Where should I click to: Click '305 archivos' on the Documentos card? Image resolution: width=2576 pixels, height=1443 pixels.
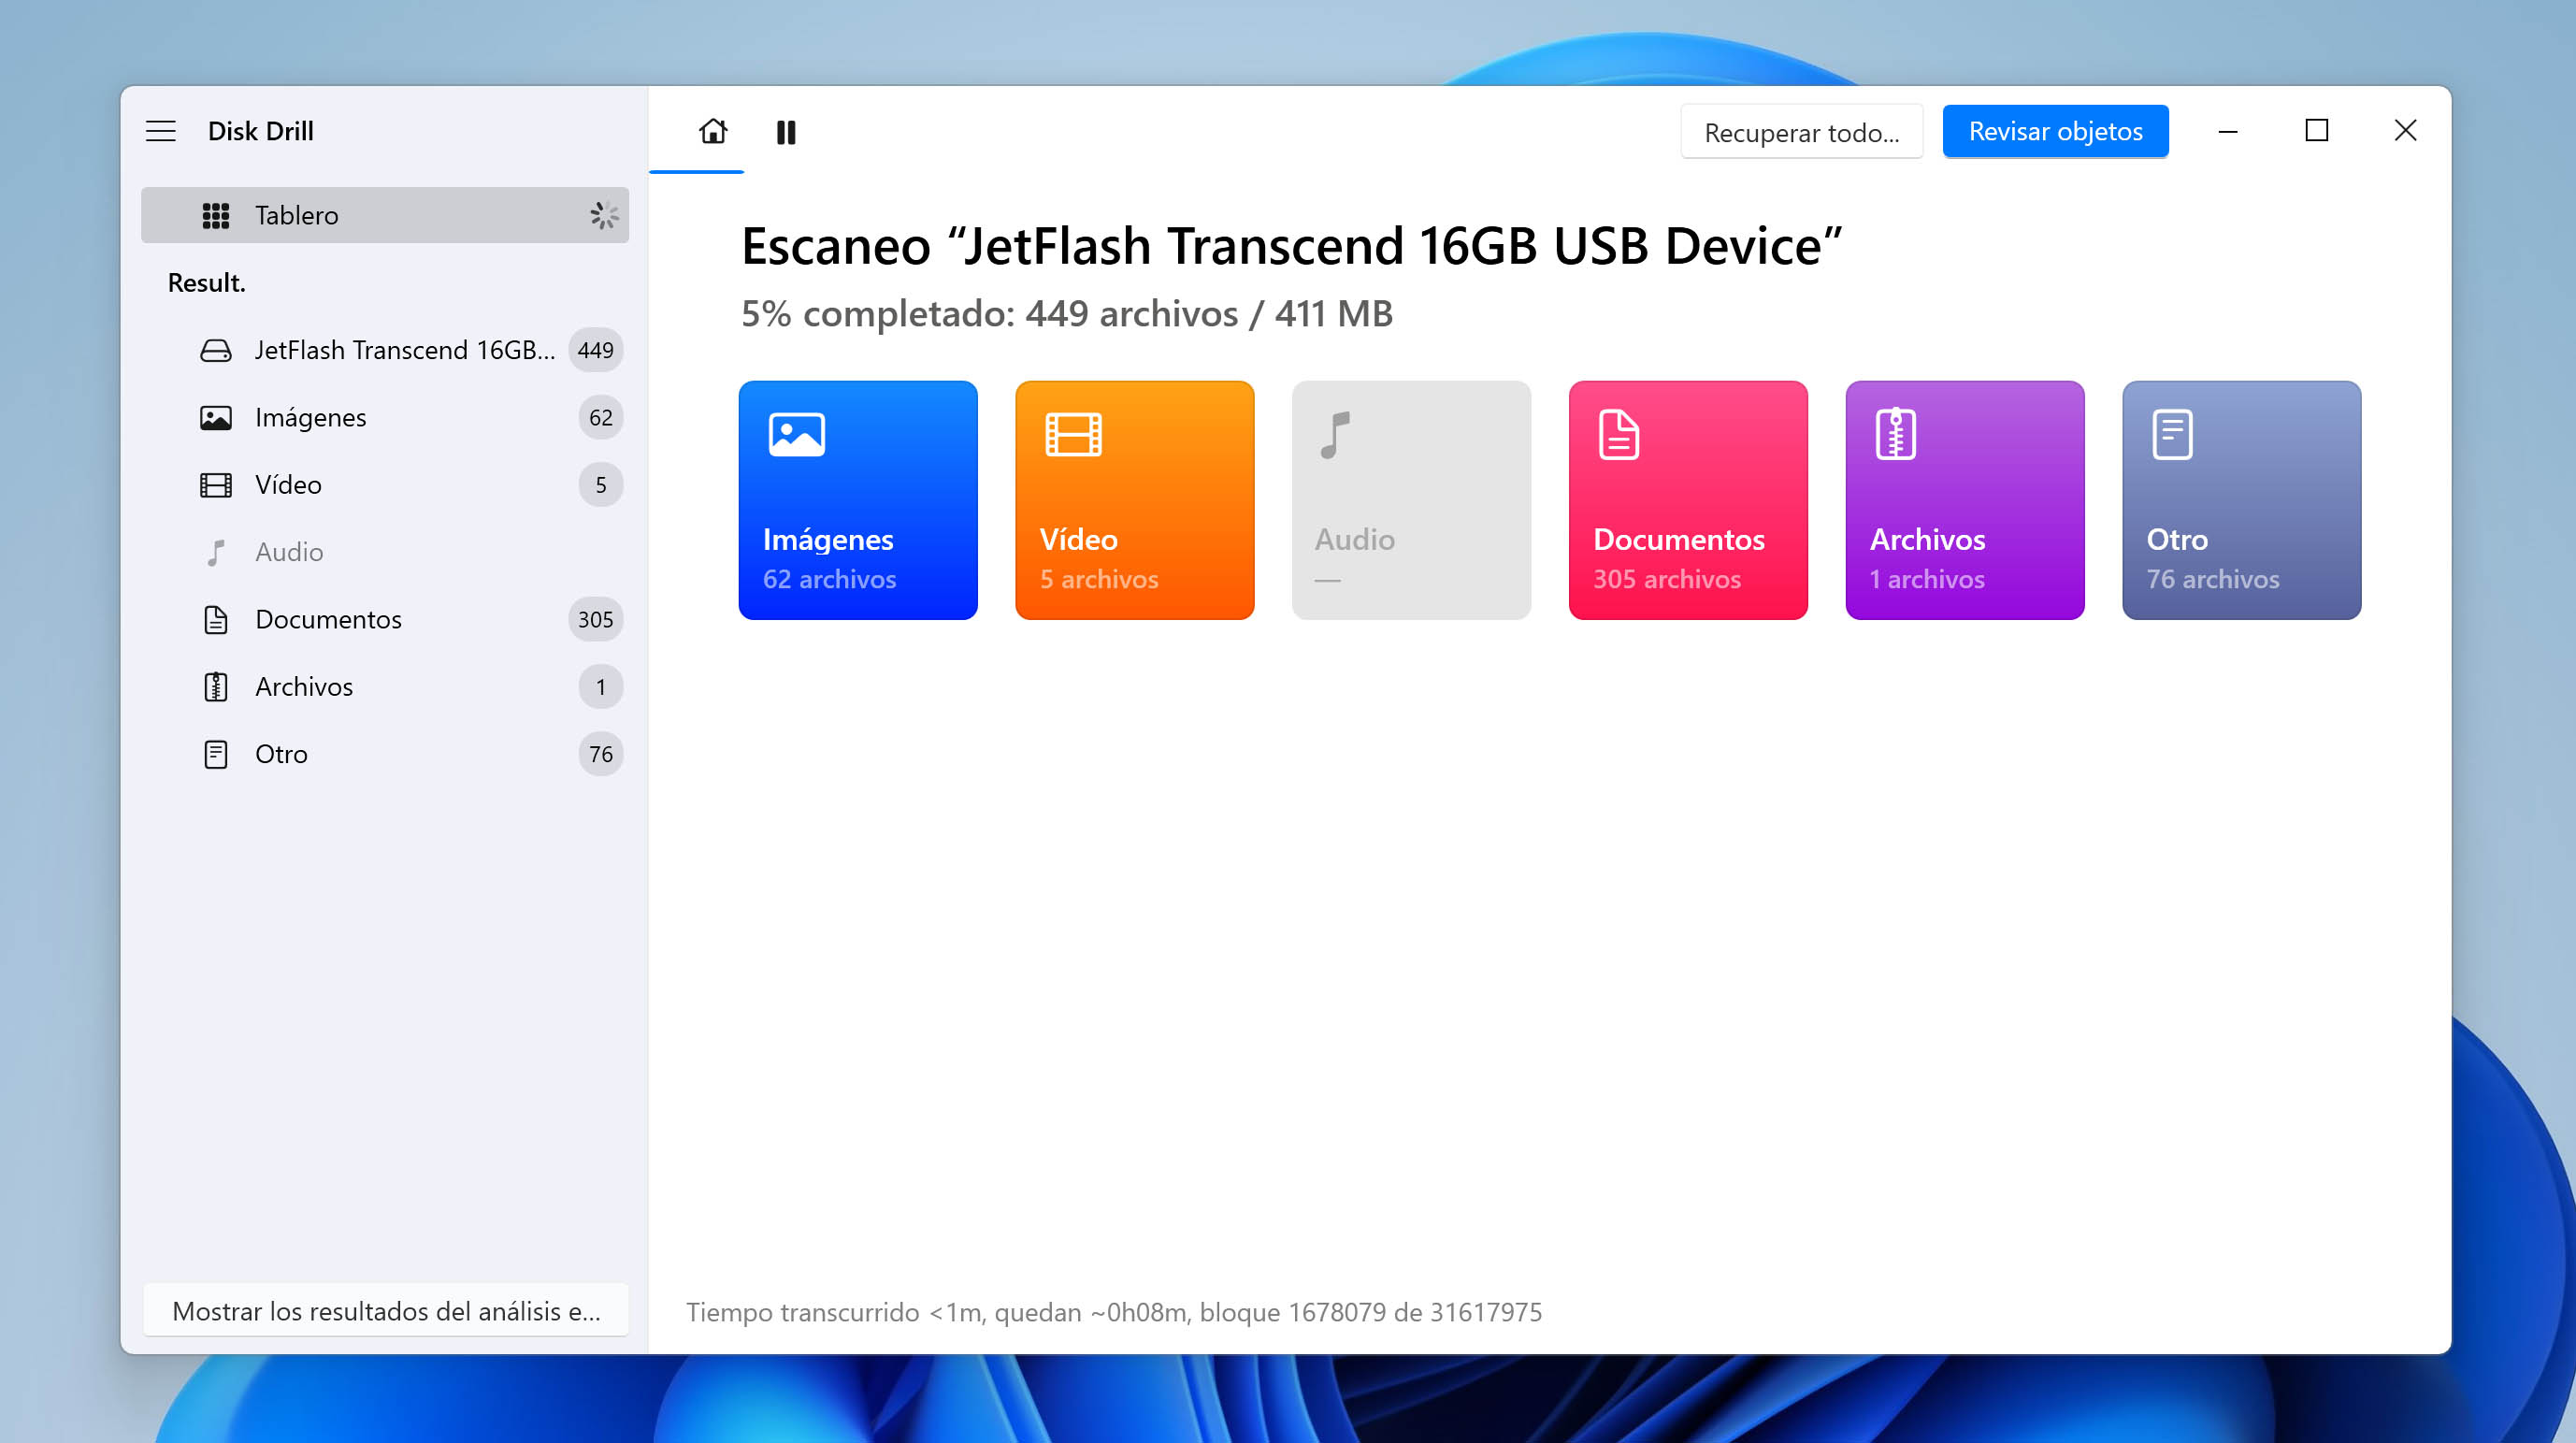(1667, 579)
